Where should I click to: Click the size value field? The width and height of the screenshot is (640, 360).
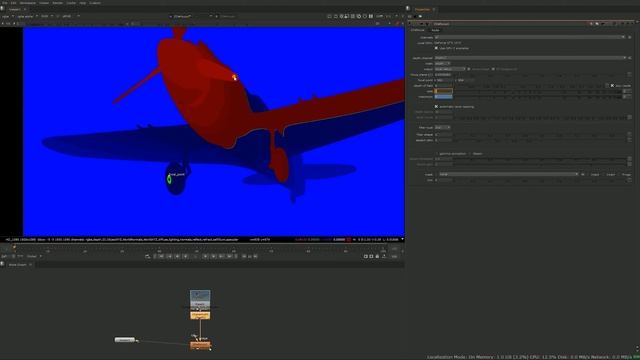point(443,91)
